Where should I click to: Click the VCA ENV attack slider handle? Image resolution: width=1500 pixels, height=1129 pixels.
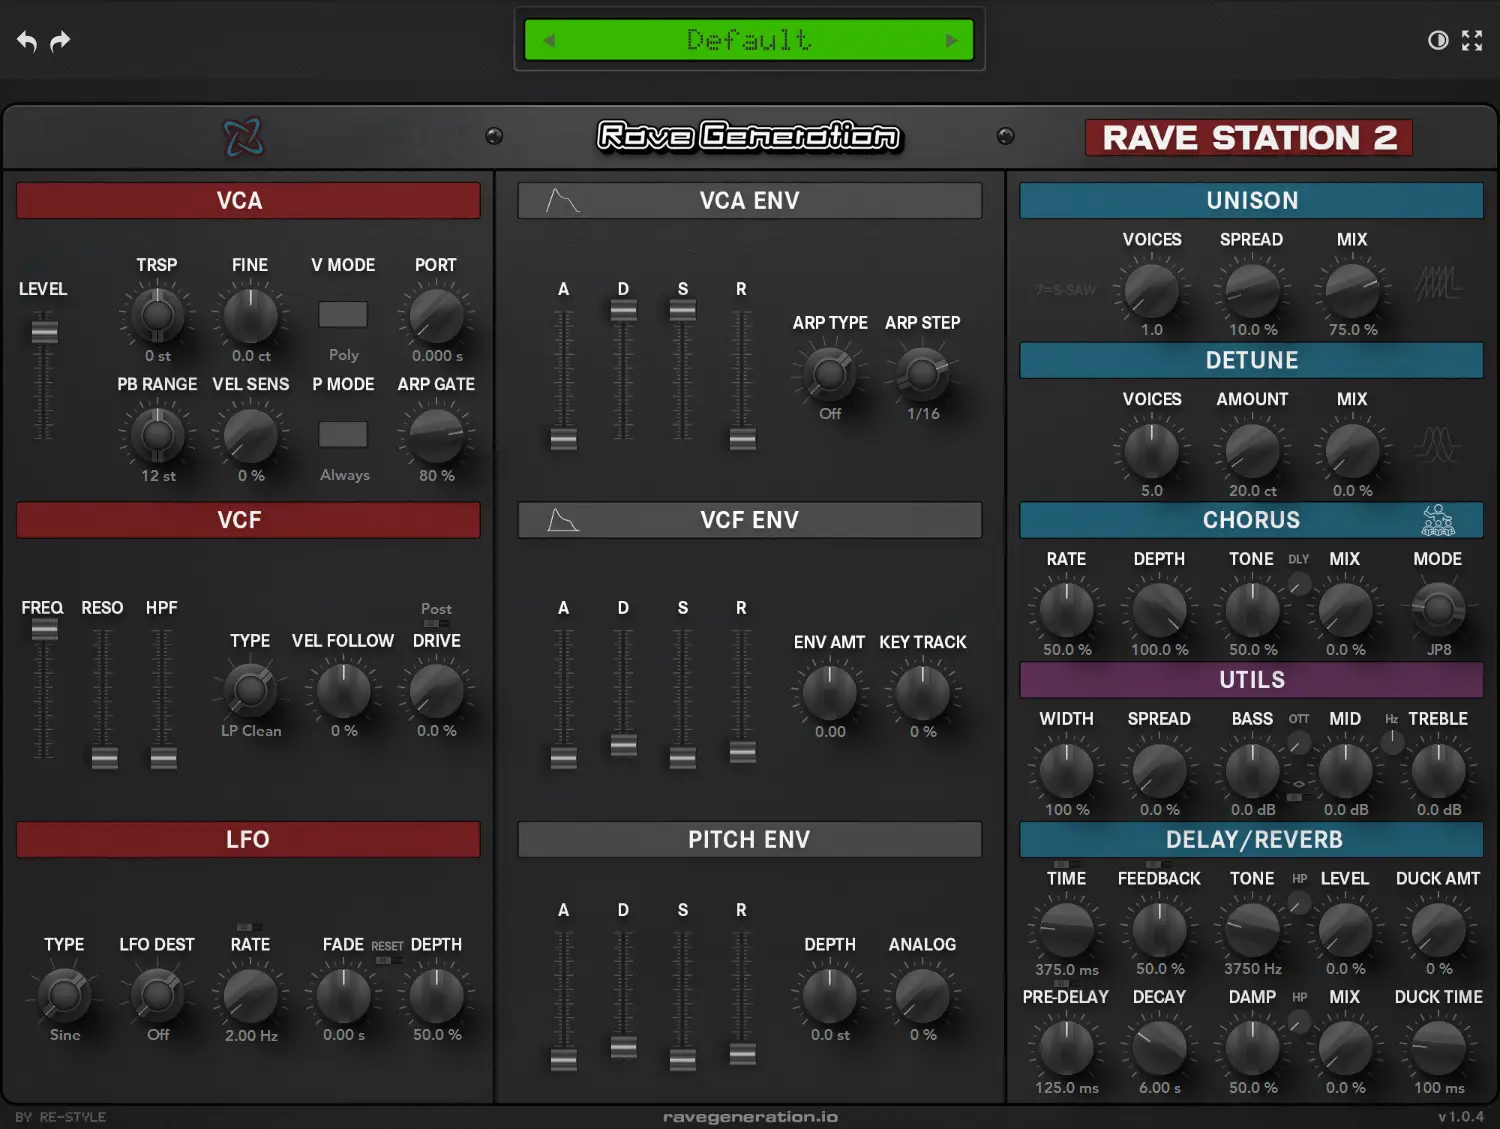click(563, 438)
